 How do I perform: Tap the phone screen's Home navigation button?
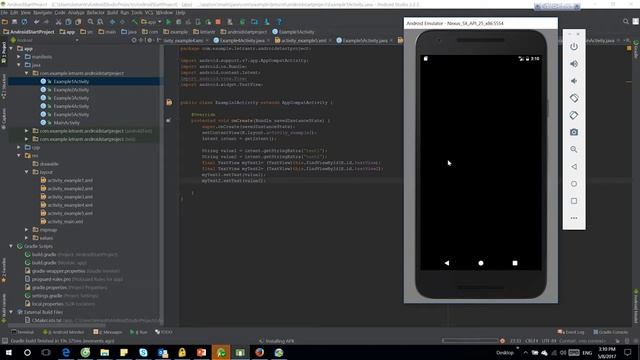point(481,263)
